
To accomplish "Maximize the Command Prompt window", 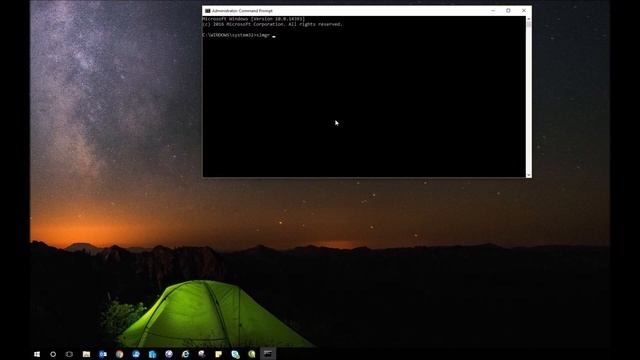I will pyautogui.click(x=508, y=11).
